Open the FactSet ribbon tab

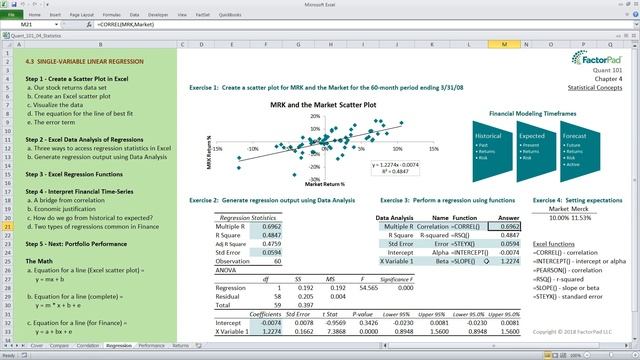click(x=202, y=15)
